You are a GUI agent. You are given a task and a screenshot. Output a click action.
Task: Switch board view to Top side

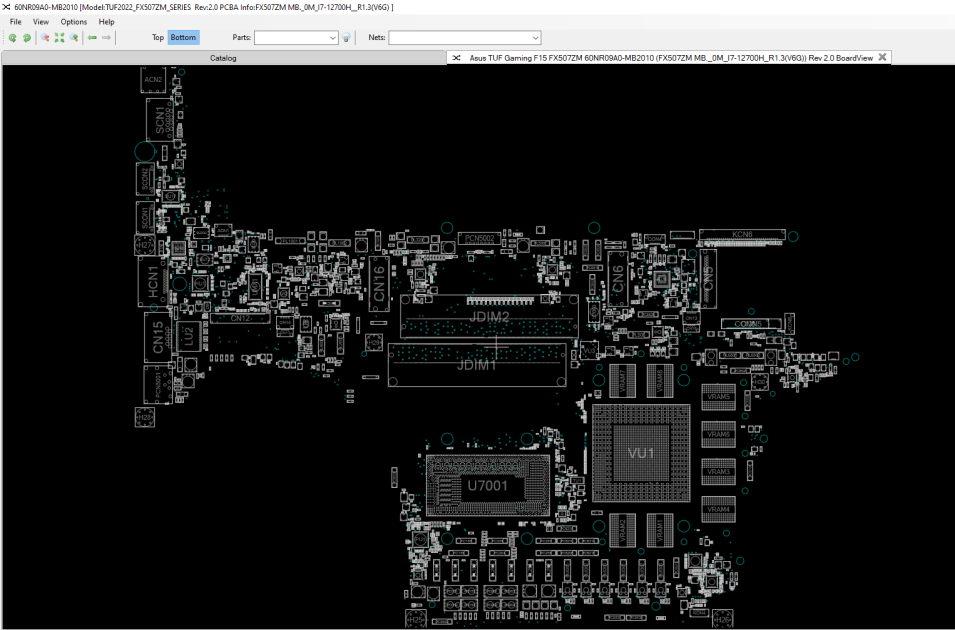(x=158, y=38)
